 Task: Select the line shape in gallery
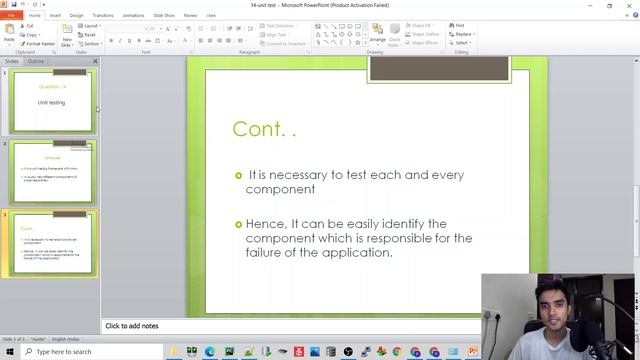coord(326,26)
